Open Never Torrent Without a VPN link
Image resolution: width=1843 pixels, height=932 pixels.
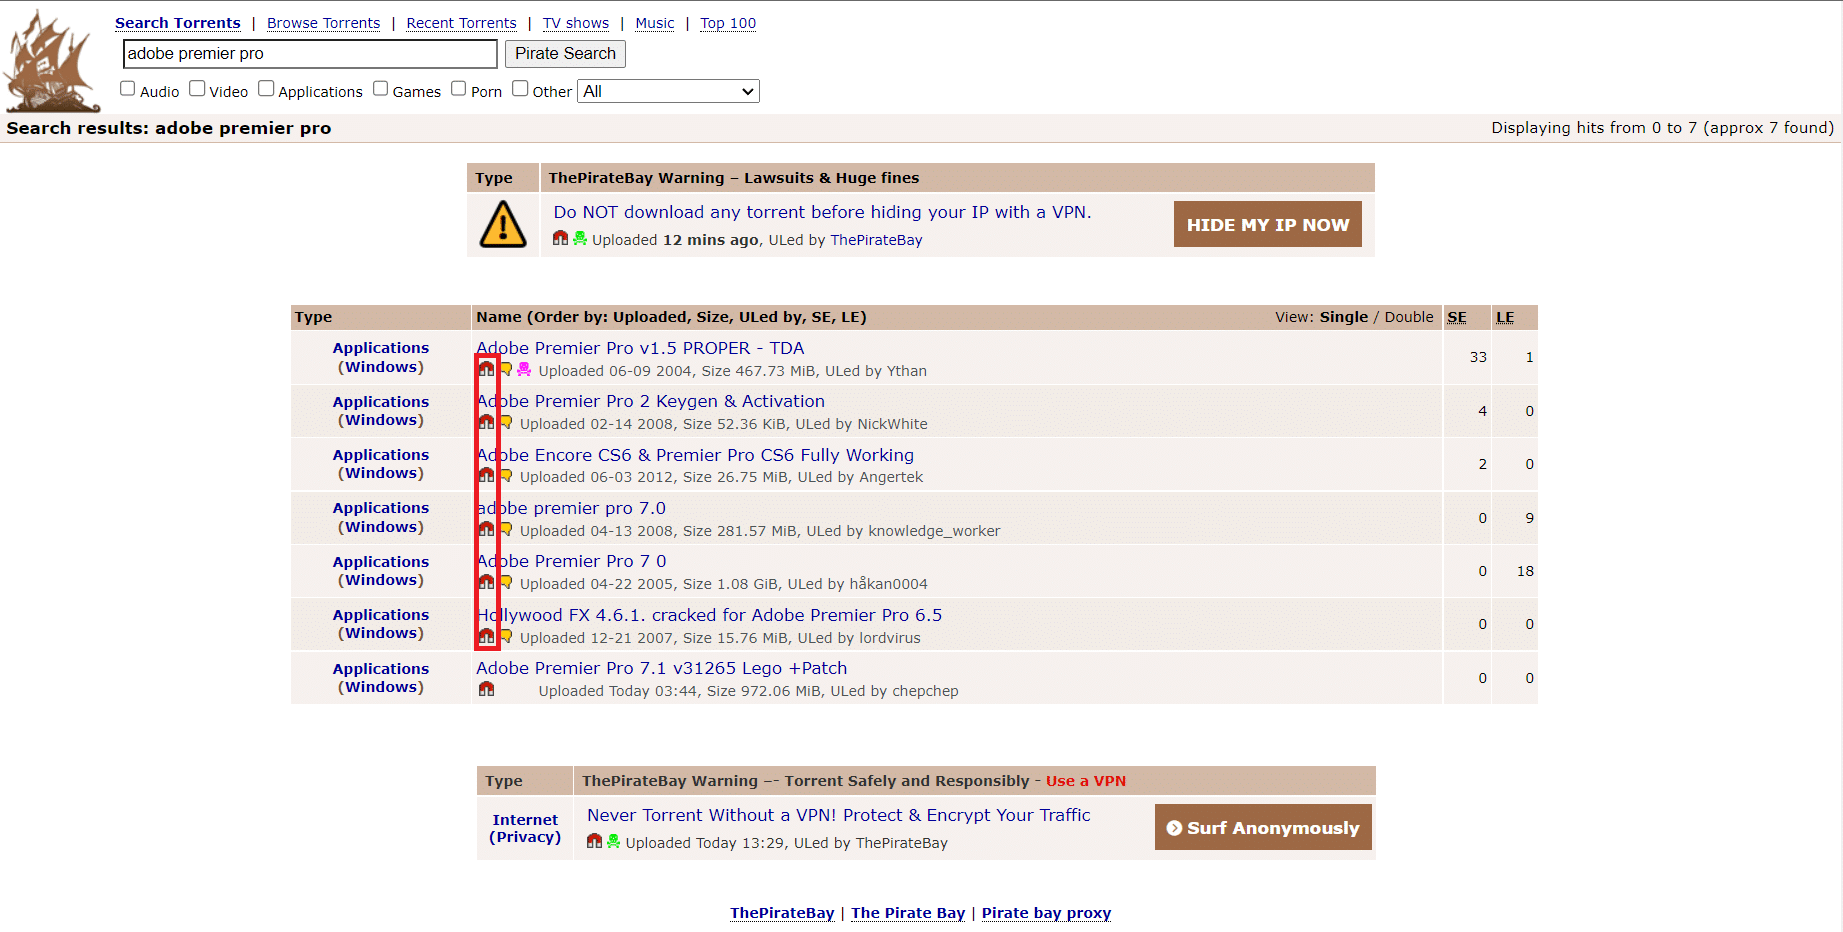pos(838,815)
